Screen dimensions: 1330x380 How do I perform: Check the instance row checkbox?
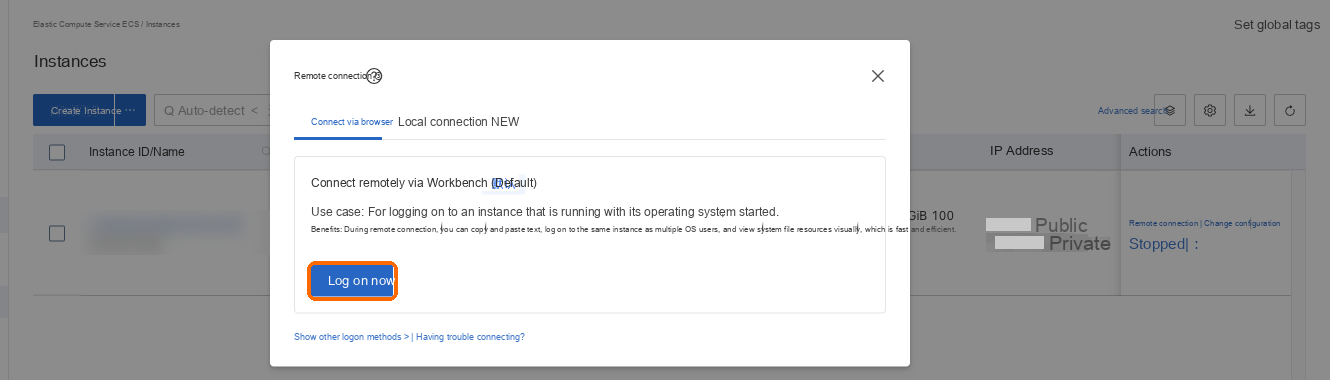pos(57,233)
